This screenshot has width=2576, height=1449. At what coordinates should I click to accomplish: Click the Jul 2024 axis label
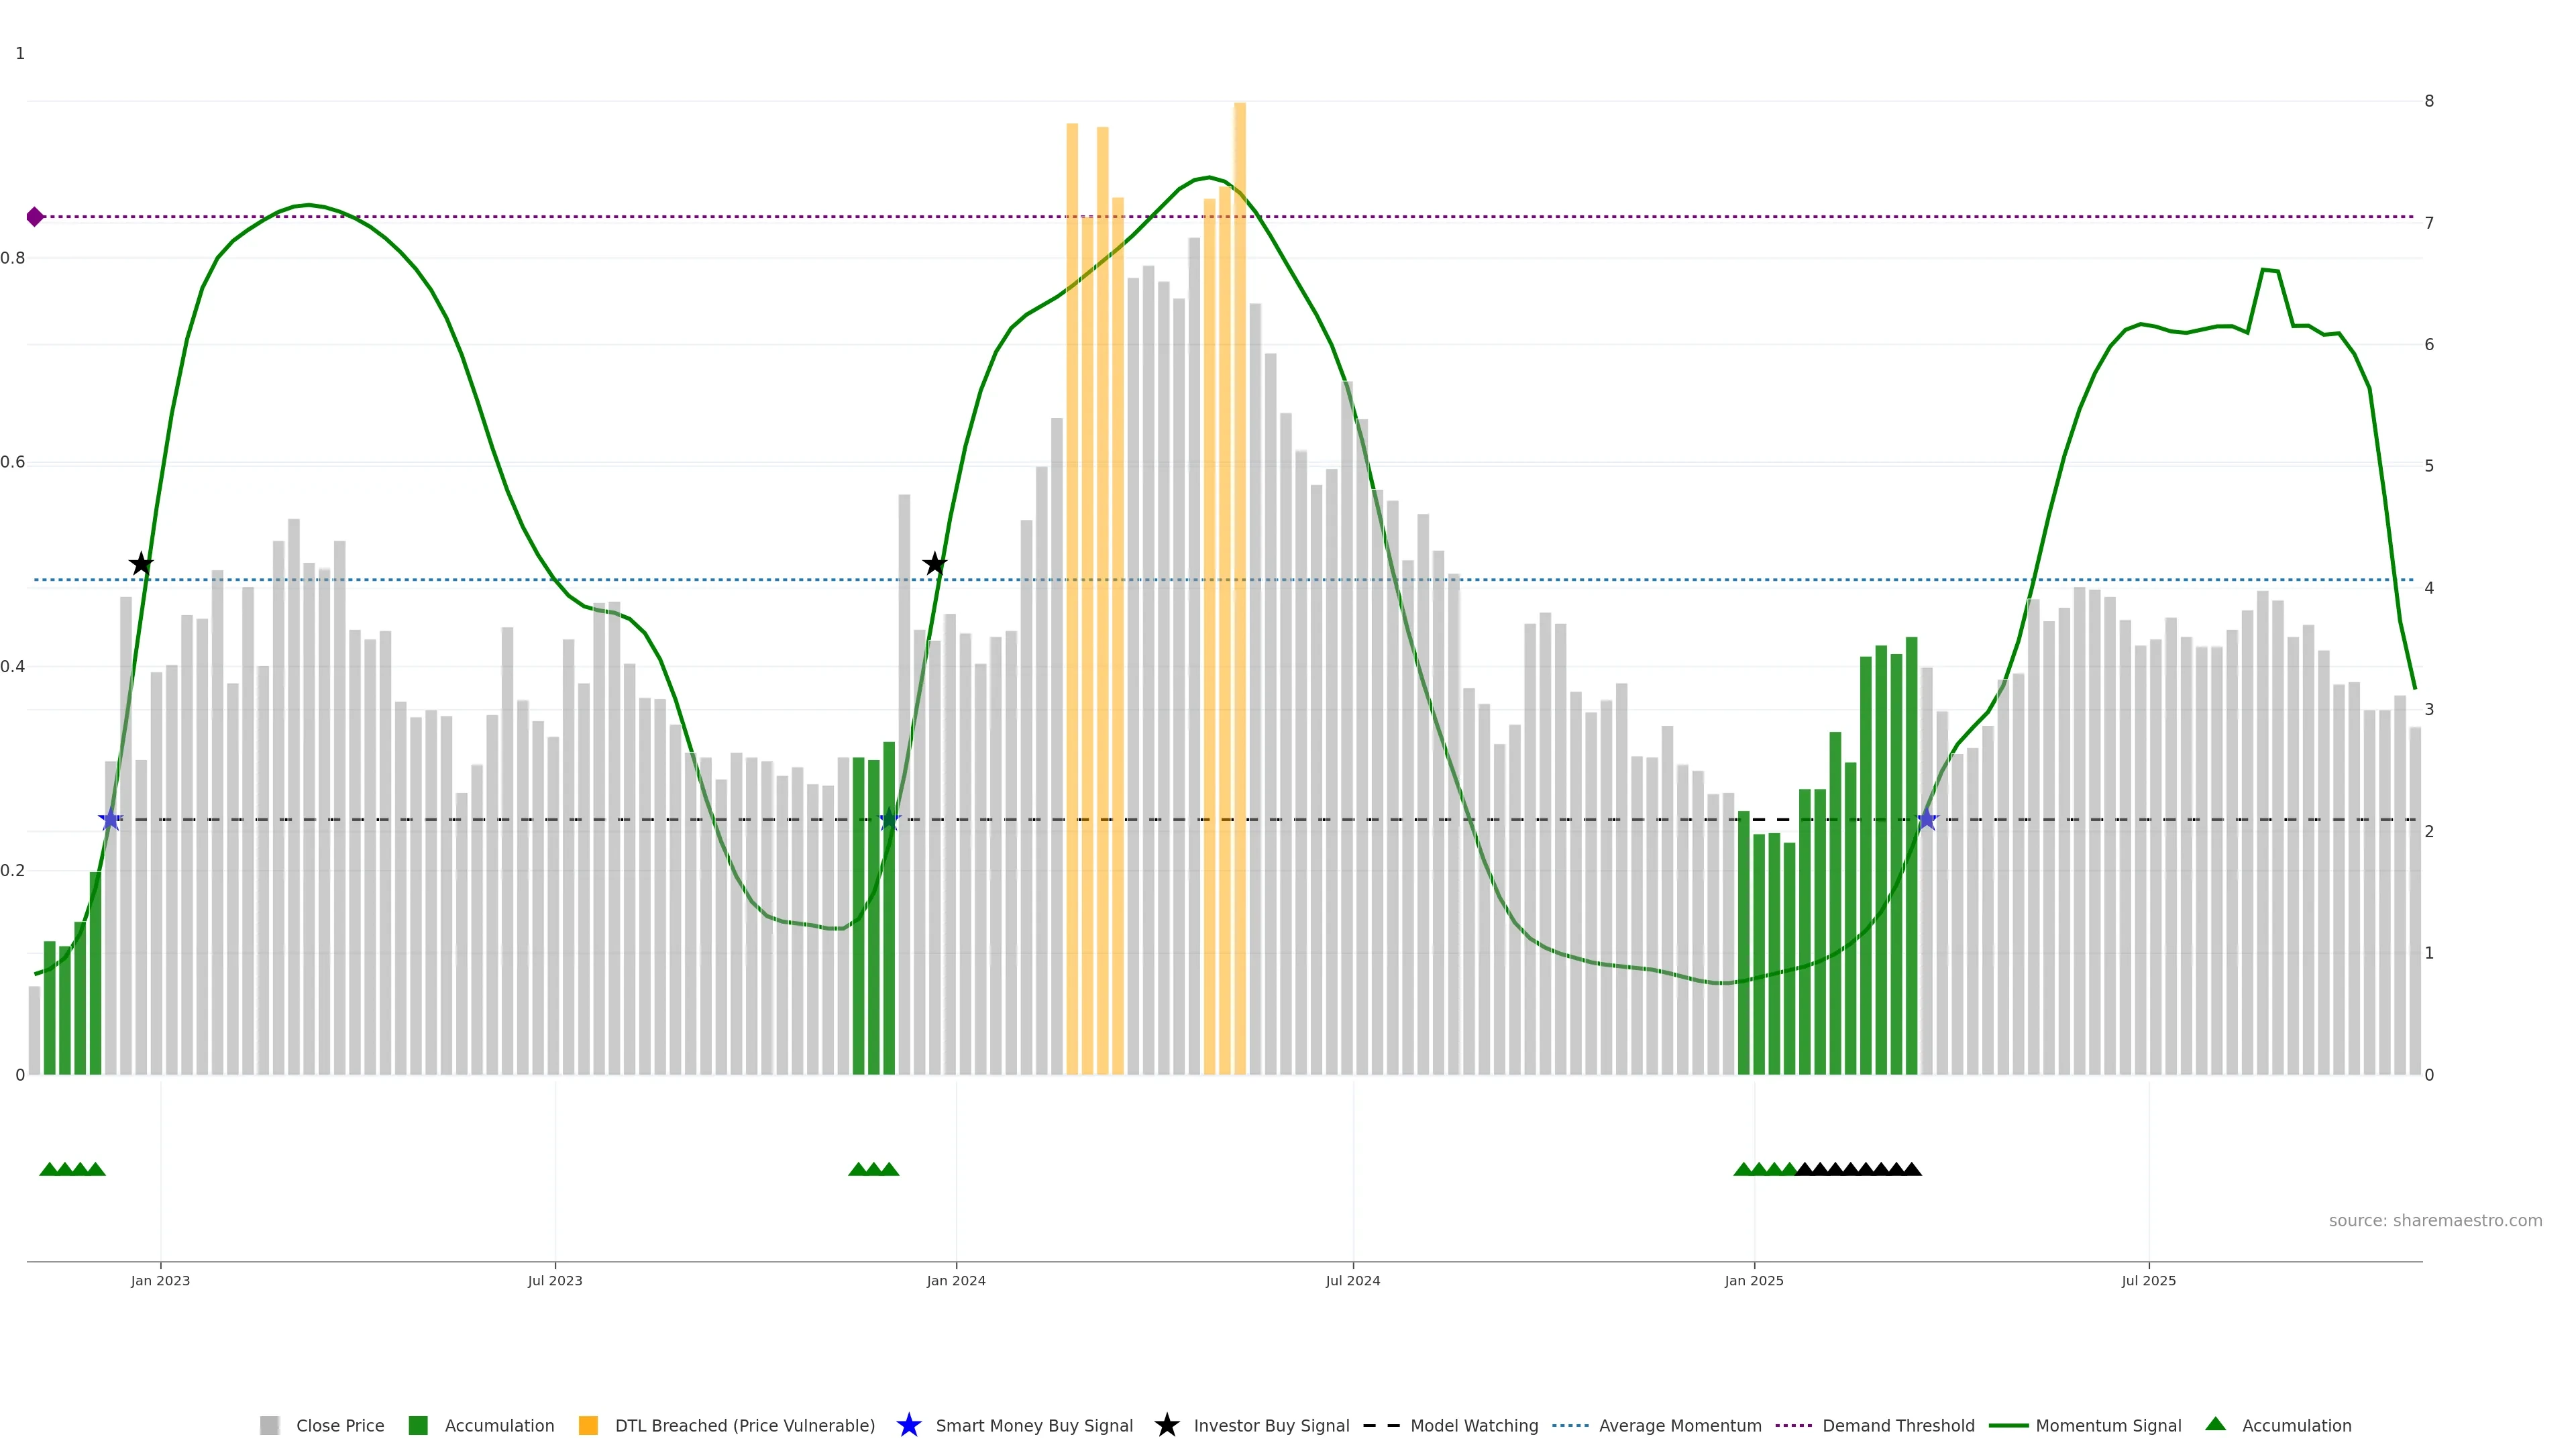pyautogui.click(x=1352, y=1281)
